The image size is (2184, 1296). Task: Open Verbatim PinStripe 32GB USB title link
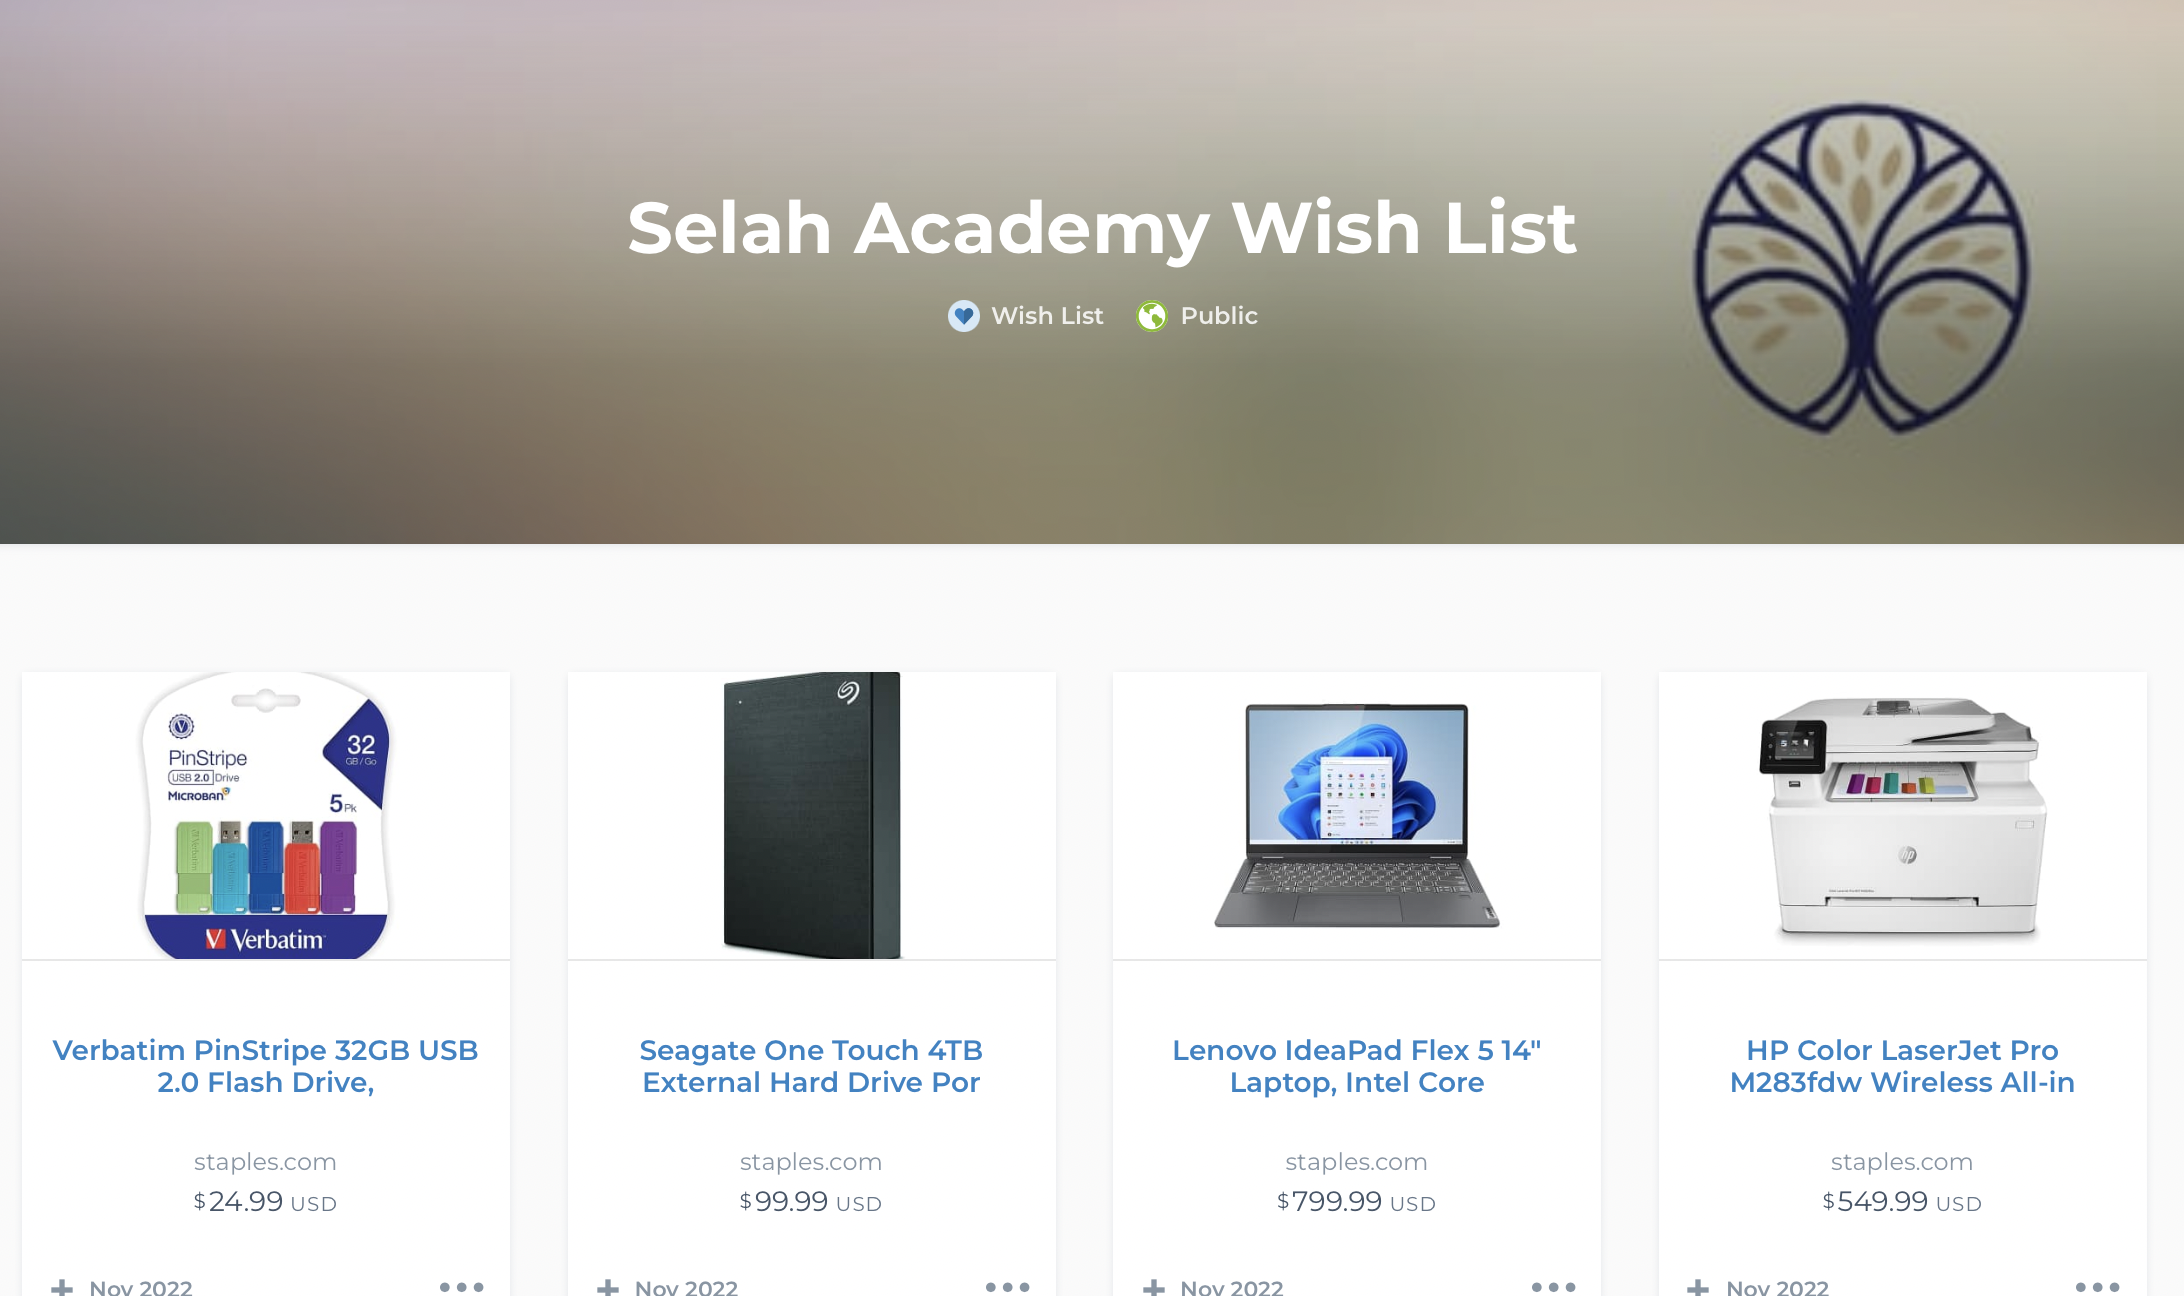coord(266,1066)
